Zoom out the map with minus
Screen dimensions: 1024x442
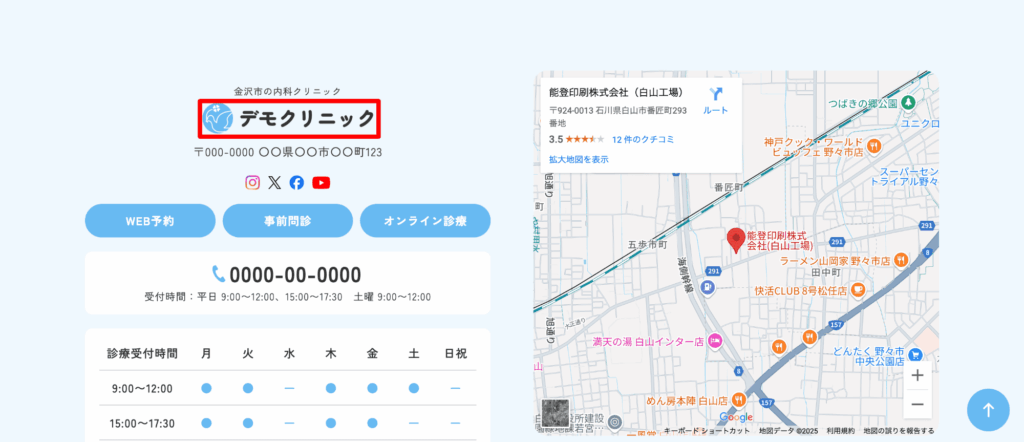(x=917, y=404)
